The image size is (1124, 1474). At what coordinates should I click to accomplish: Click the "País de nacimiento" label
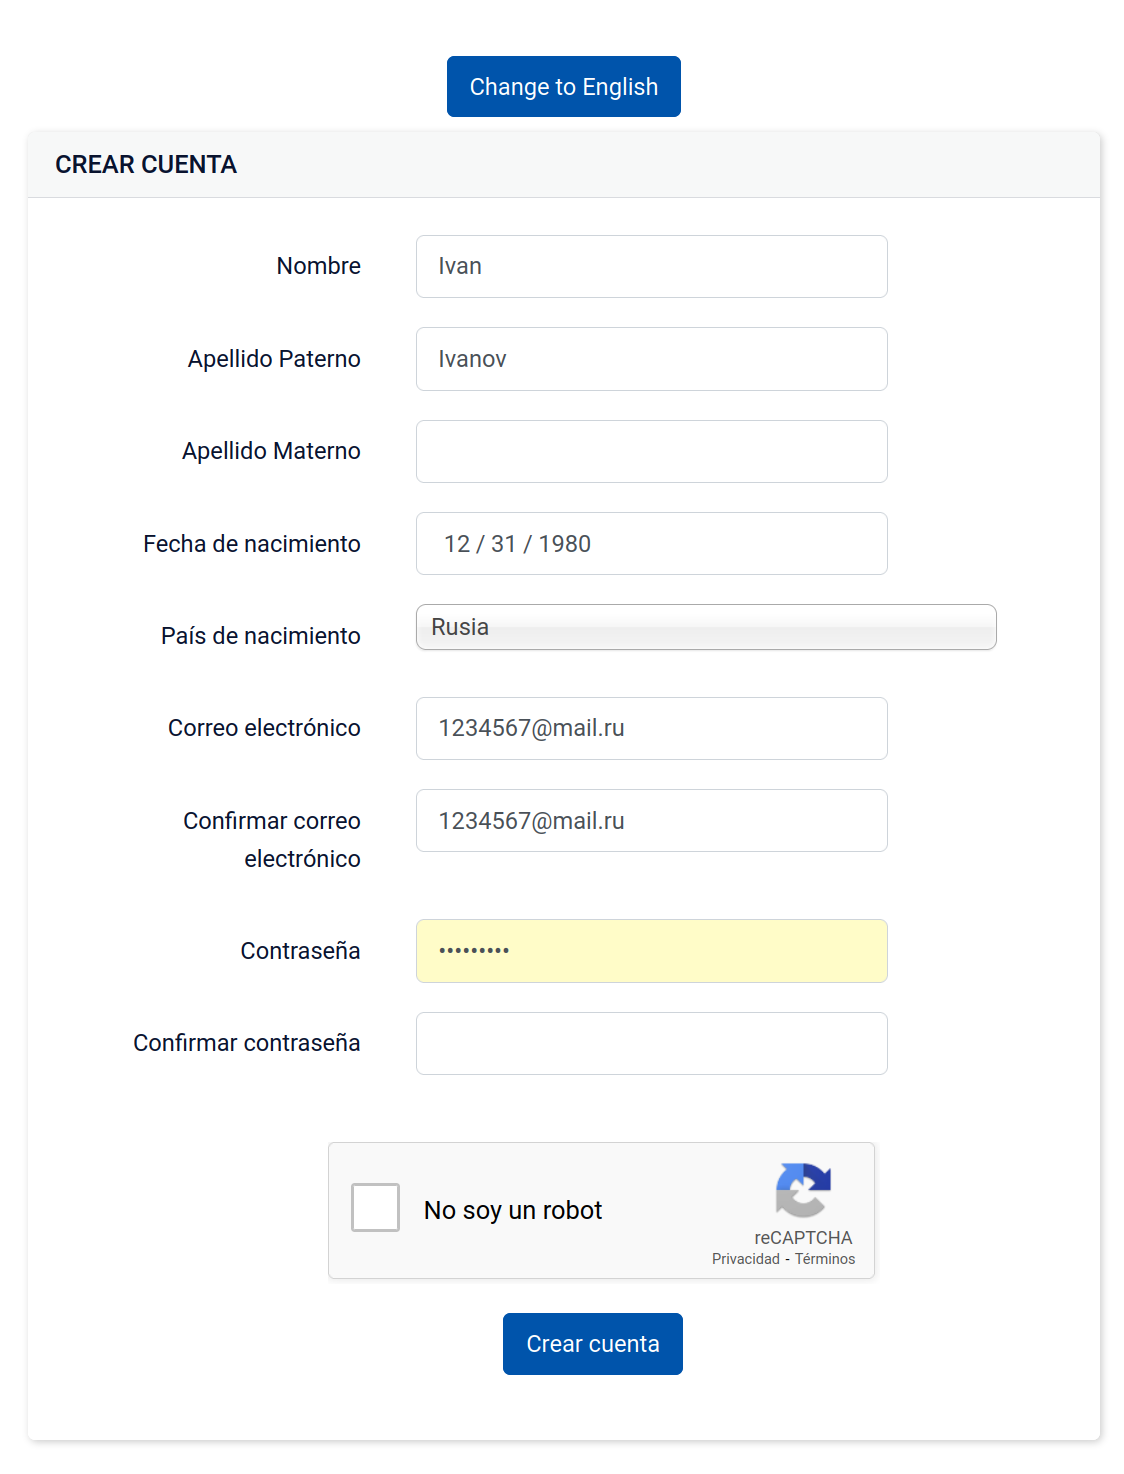click(260, 636)
